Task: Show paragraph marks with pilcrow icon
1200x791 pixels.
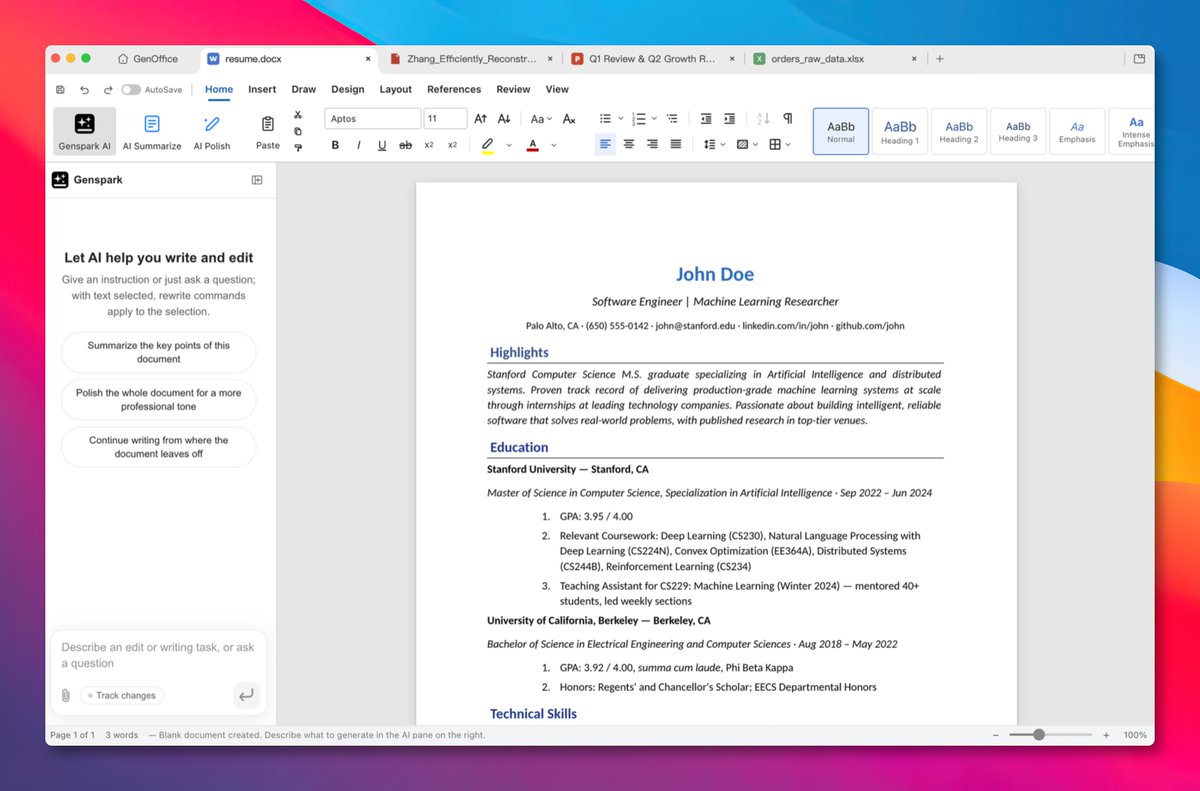Action: click(x=788, y=118)
